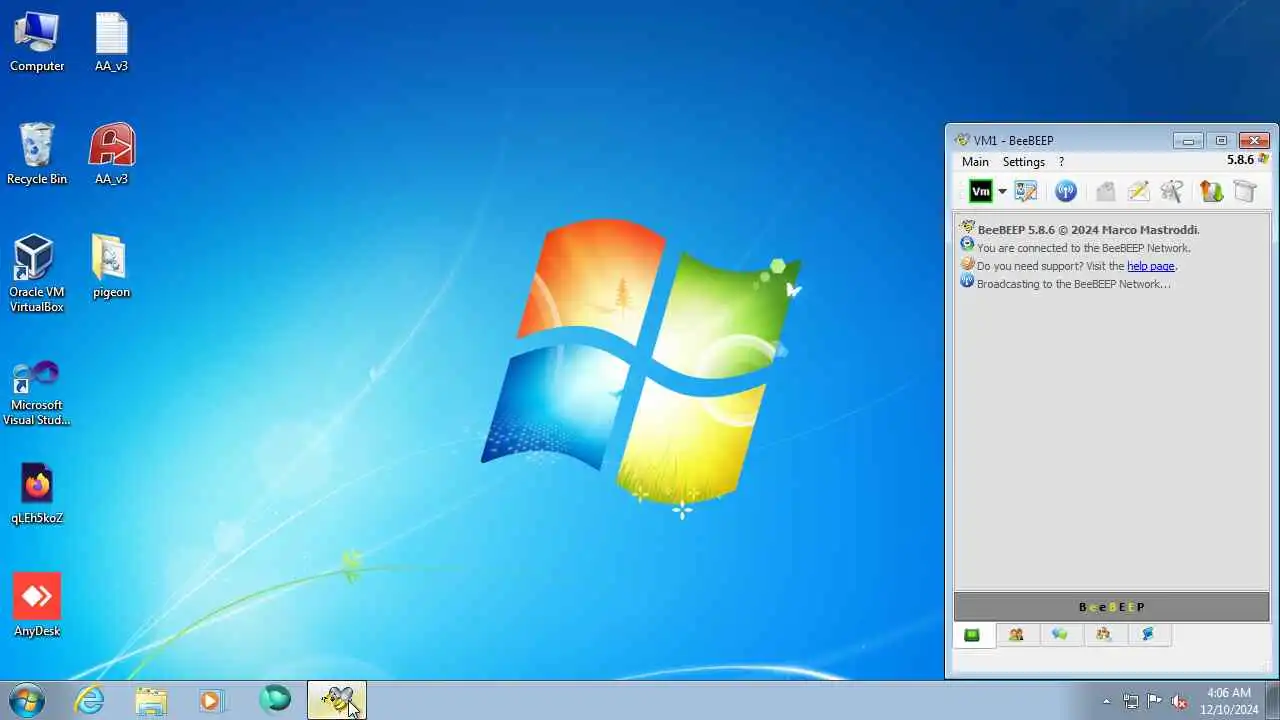Click 'BeeBEEP 5.8.6 © 2024 Marco Mastroddi' text
Screen dimensions: 1280x720
(x=1088, y=230)
